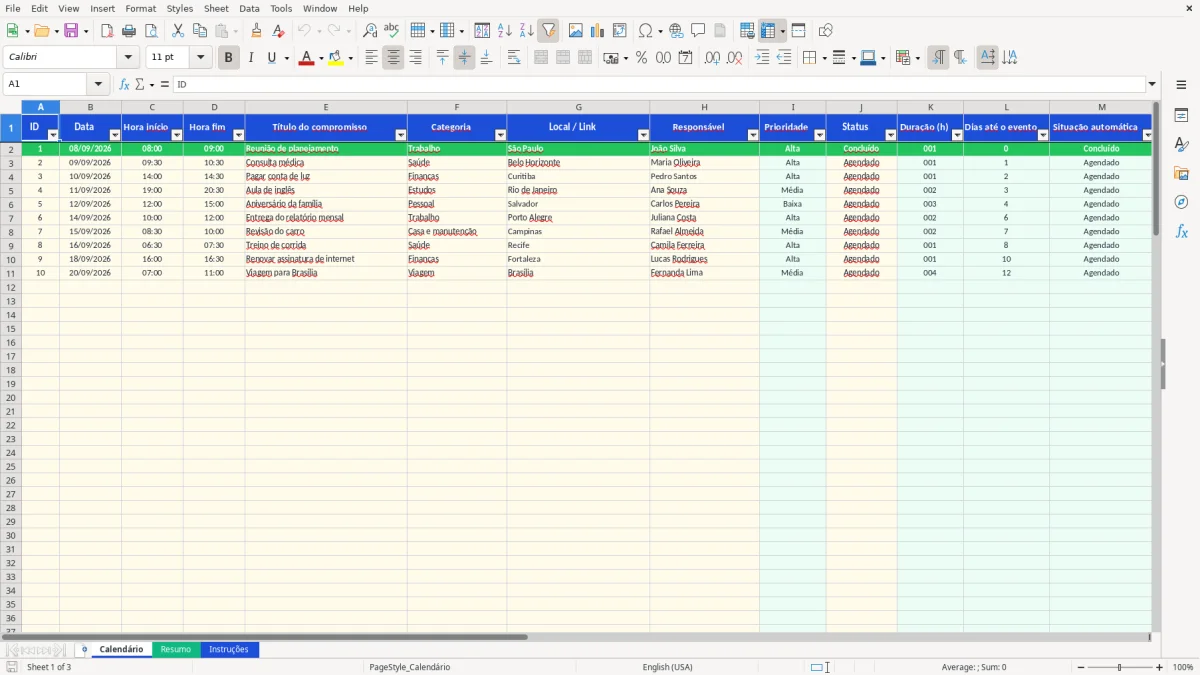The width and height of the screenshot is (1200, 675).
Task: Toggle Freeze Rows and Columns
Action: pyautogui.click(x=768, y=31)
